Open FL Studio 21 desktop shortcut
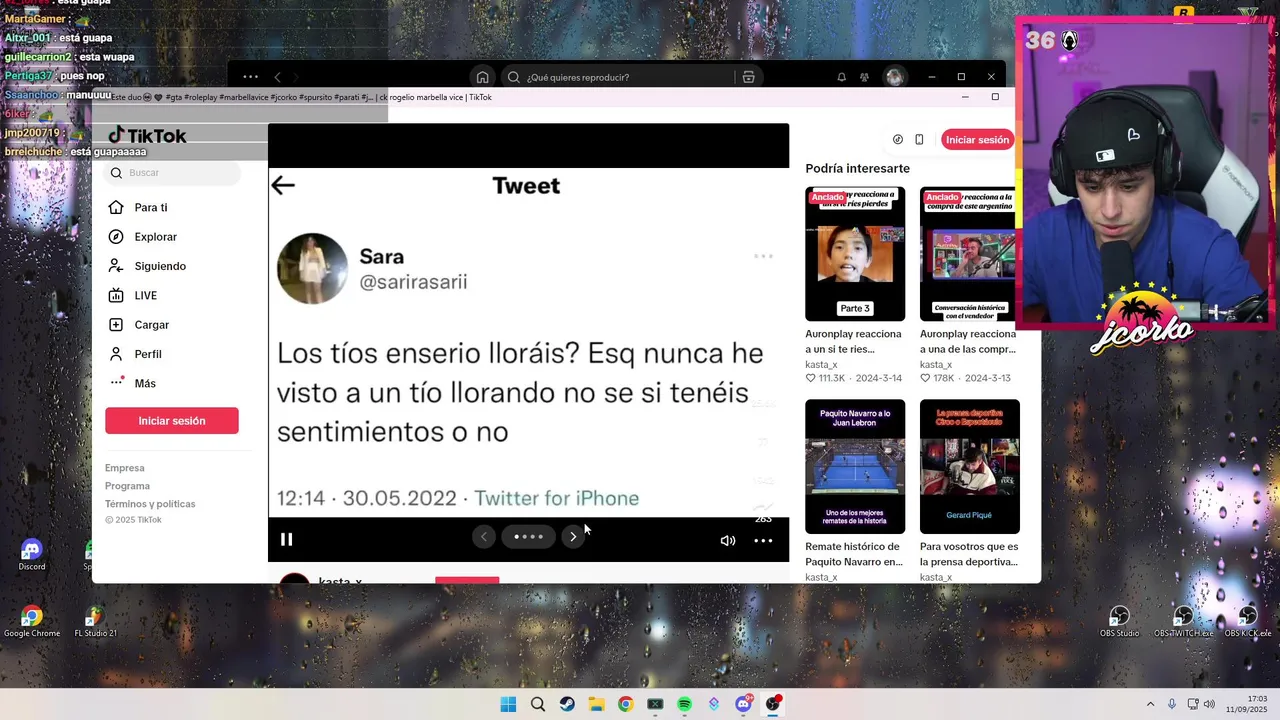1280x720 pixels. click(x=94, y=621)
